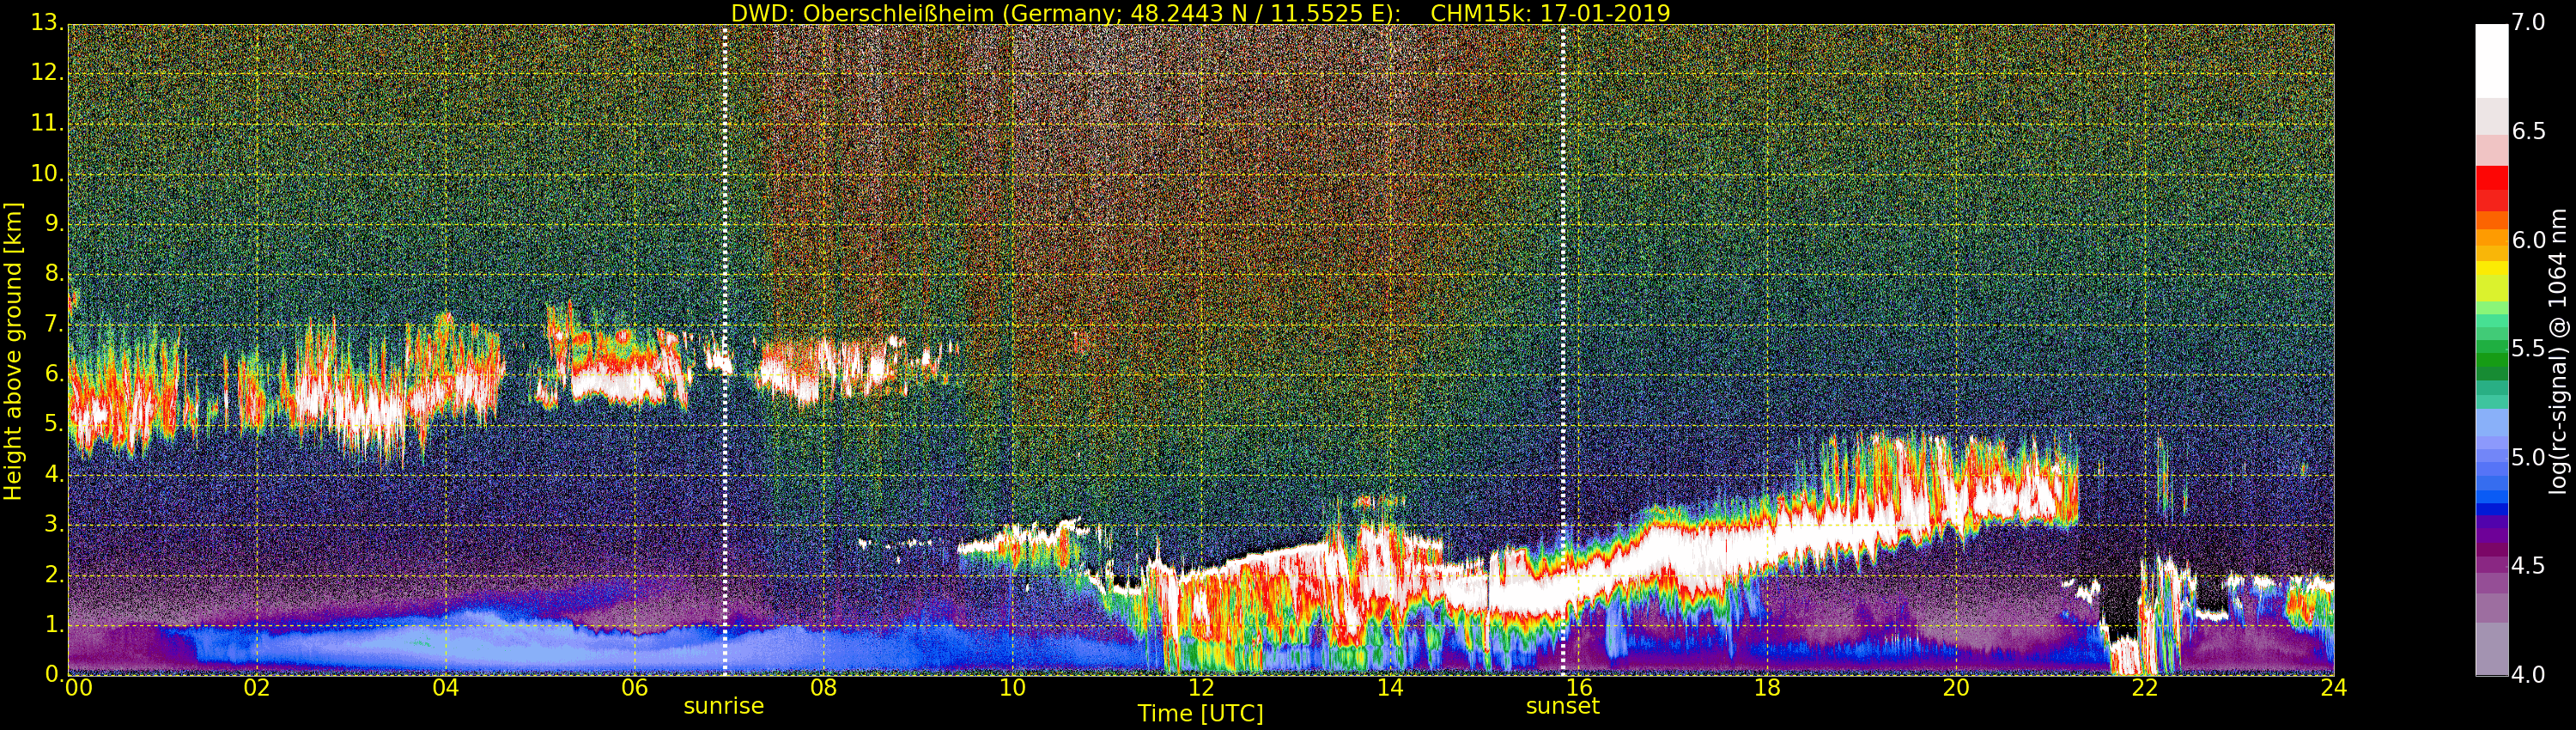
Task: Select height axis tick '4.'
Action: pos(54,474)
